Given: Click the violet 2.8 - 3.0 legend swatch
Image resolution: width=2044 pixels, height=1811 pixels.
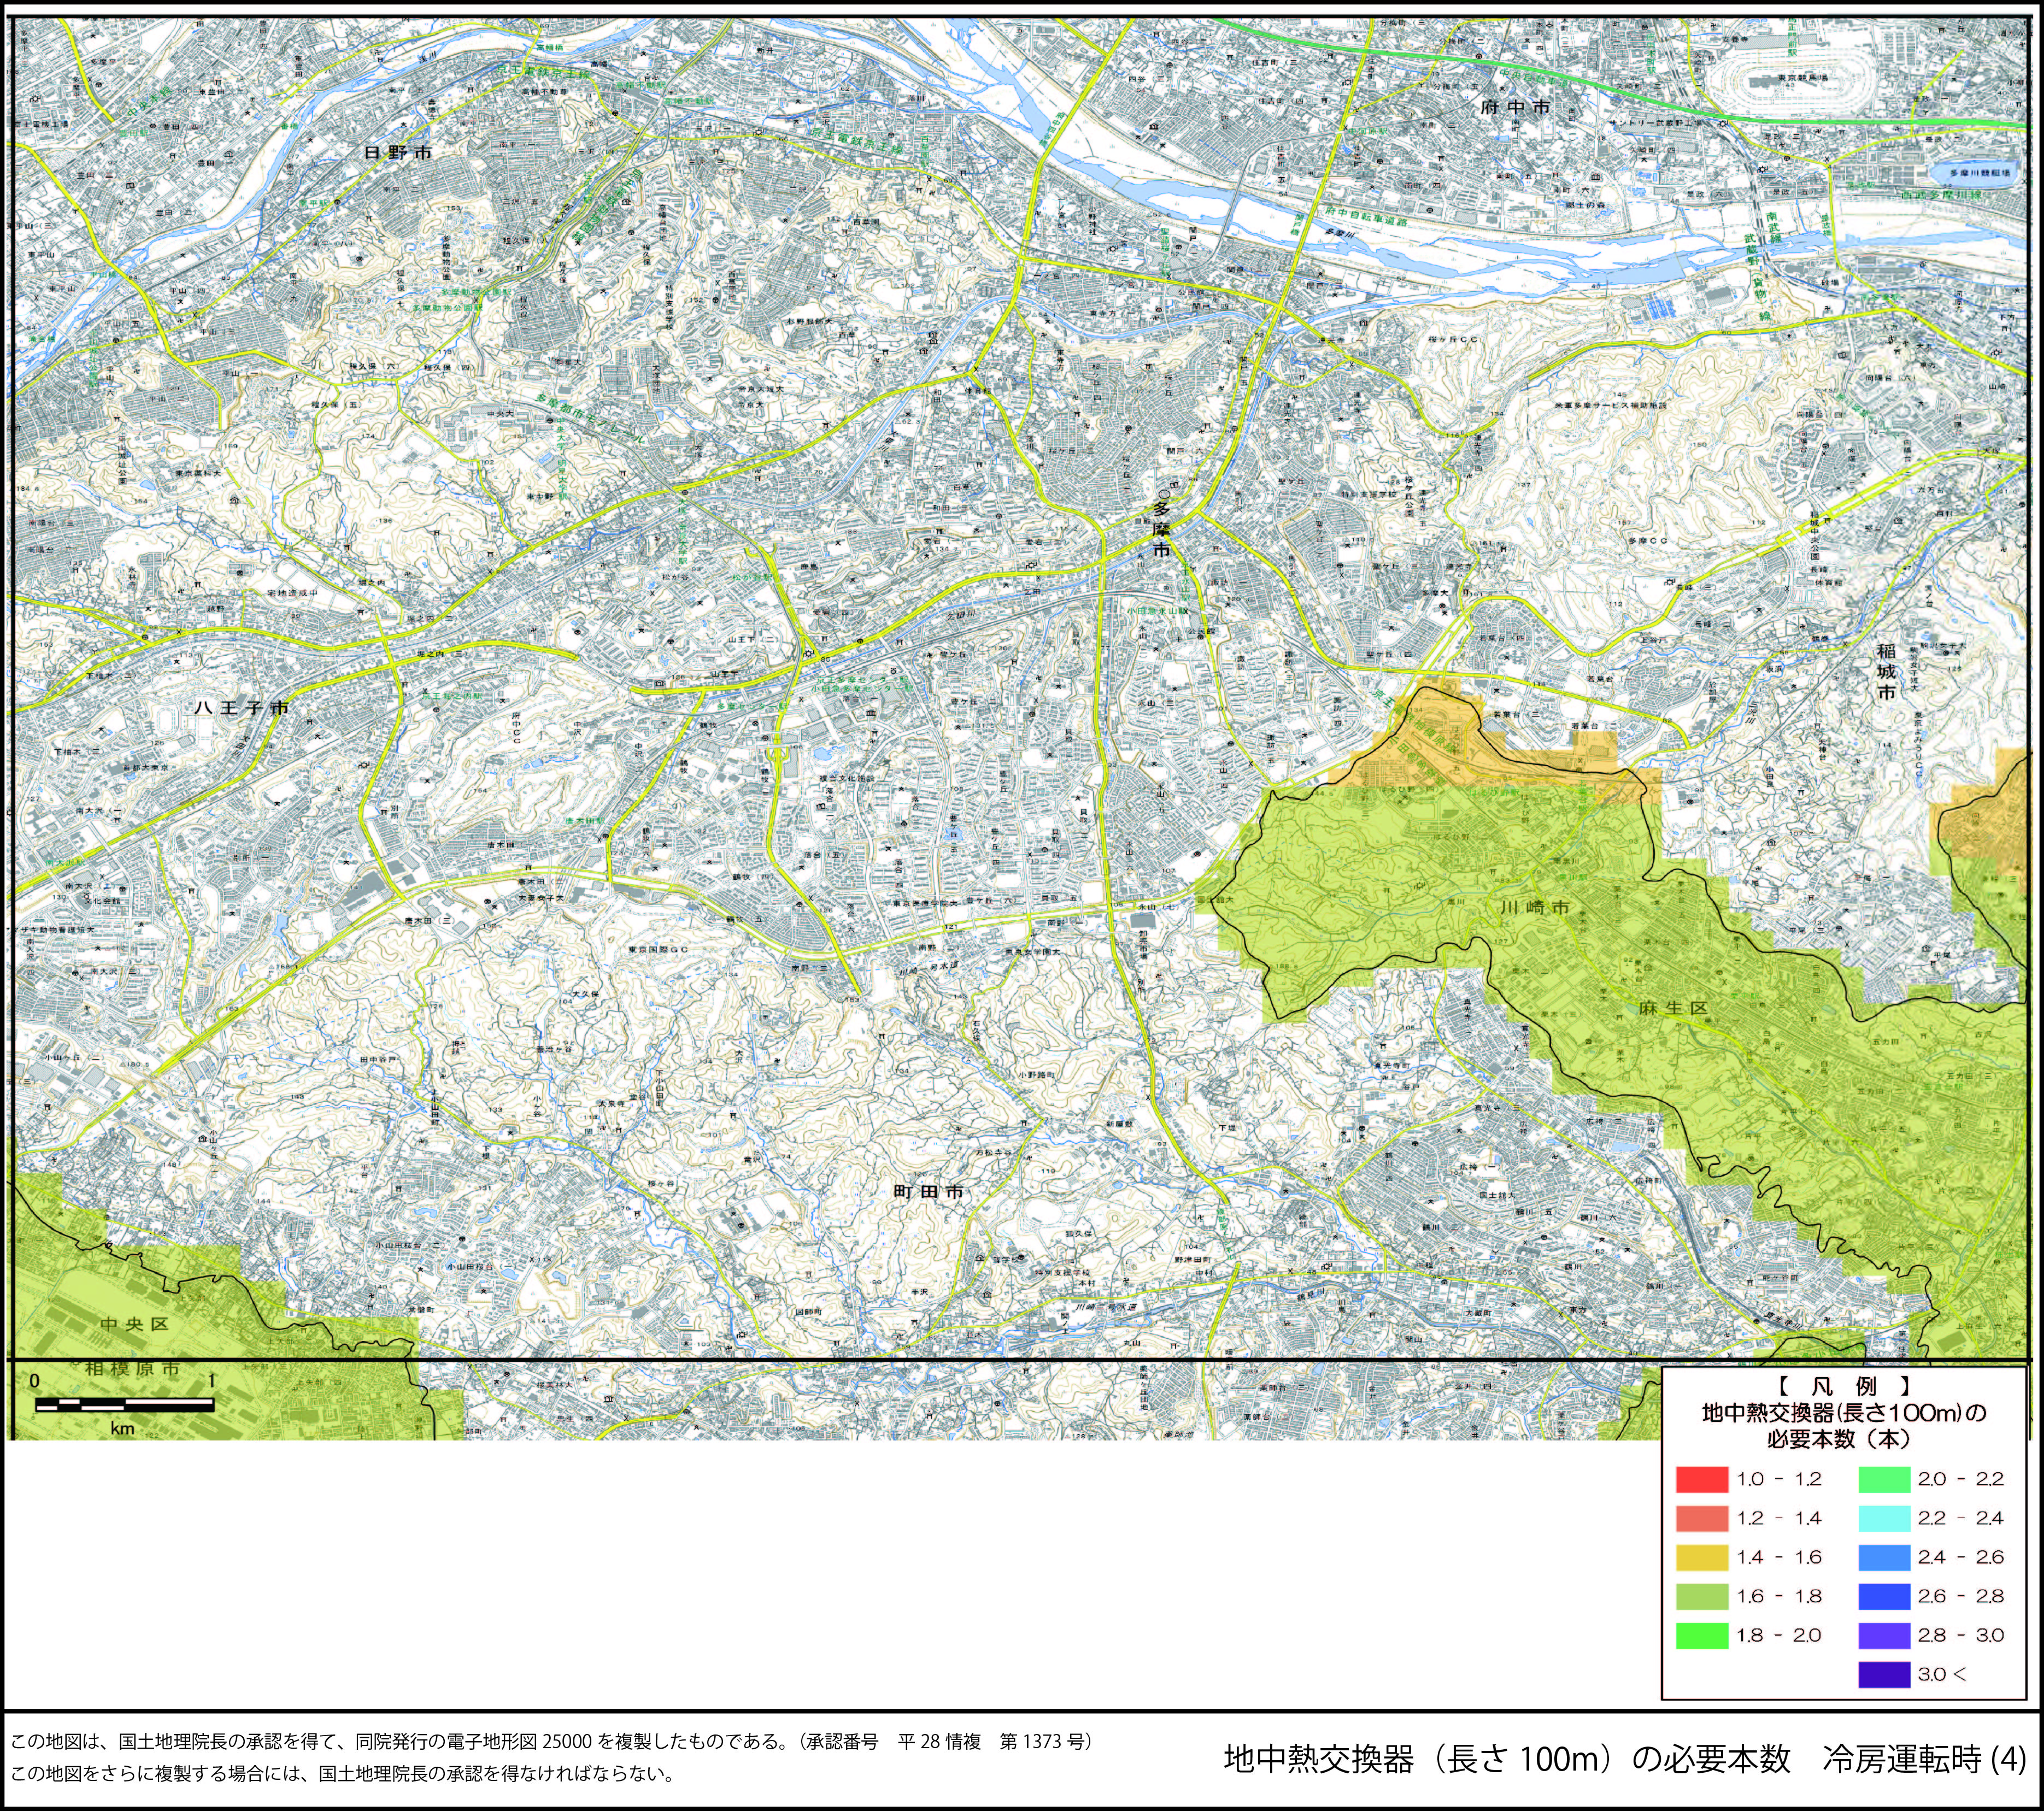Looking at the screenshot, I should [x=1884, y=1635].
